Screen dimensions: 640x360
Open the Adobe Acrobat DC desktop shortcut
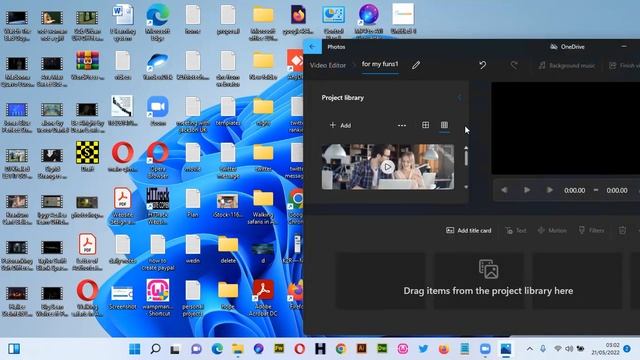263,298
